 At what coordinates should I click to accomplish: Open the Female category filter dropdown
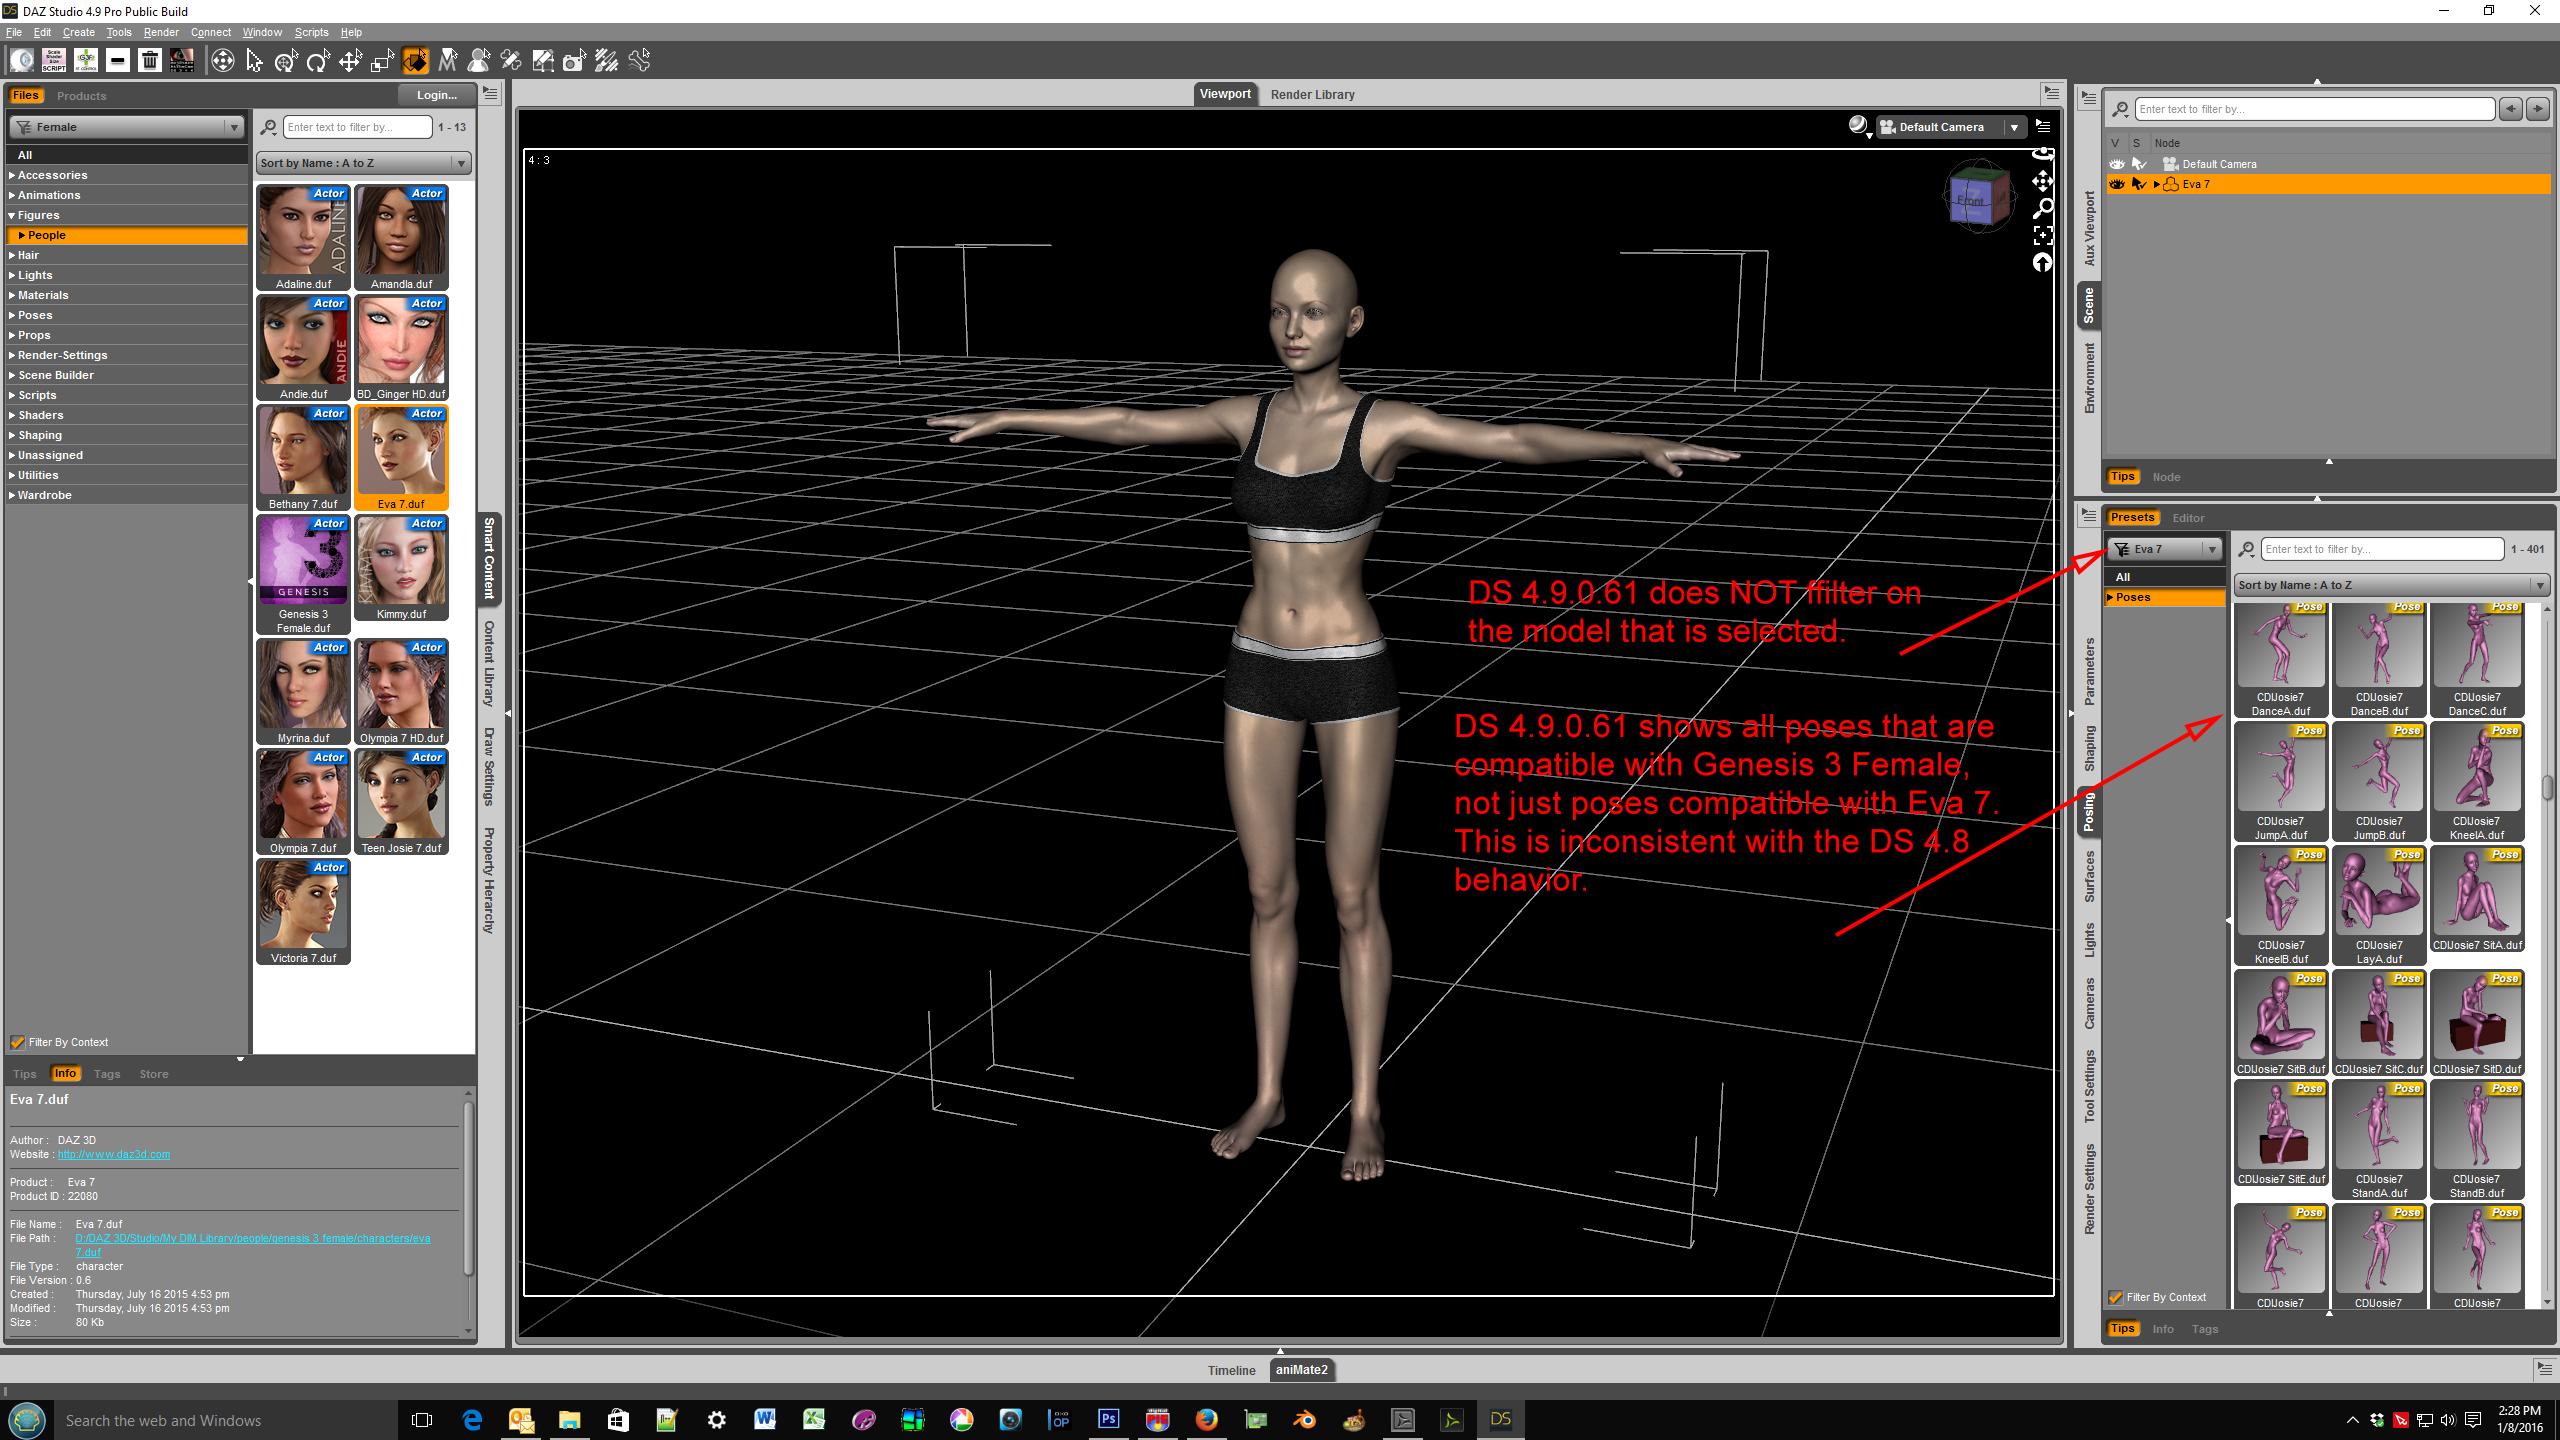tap(233, 127)
